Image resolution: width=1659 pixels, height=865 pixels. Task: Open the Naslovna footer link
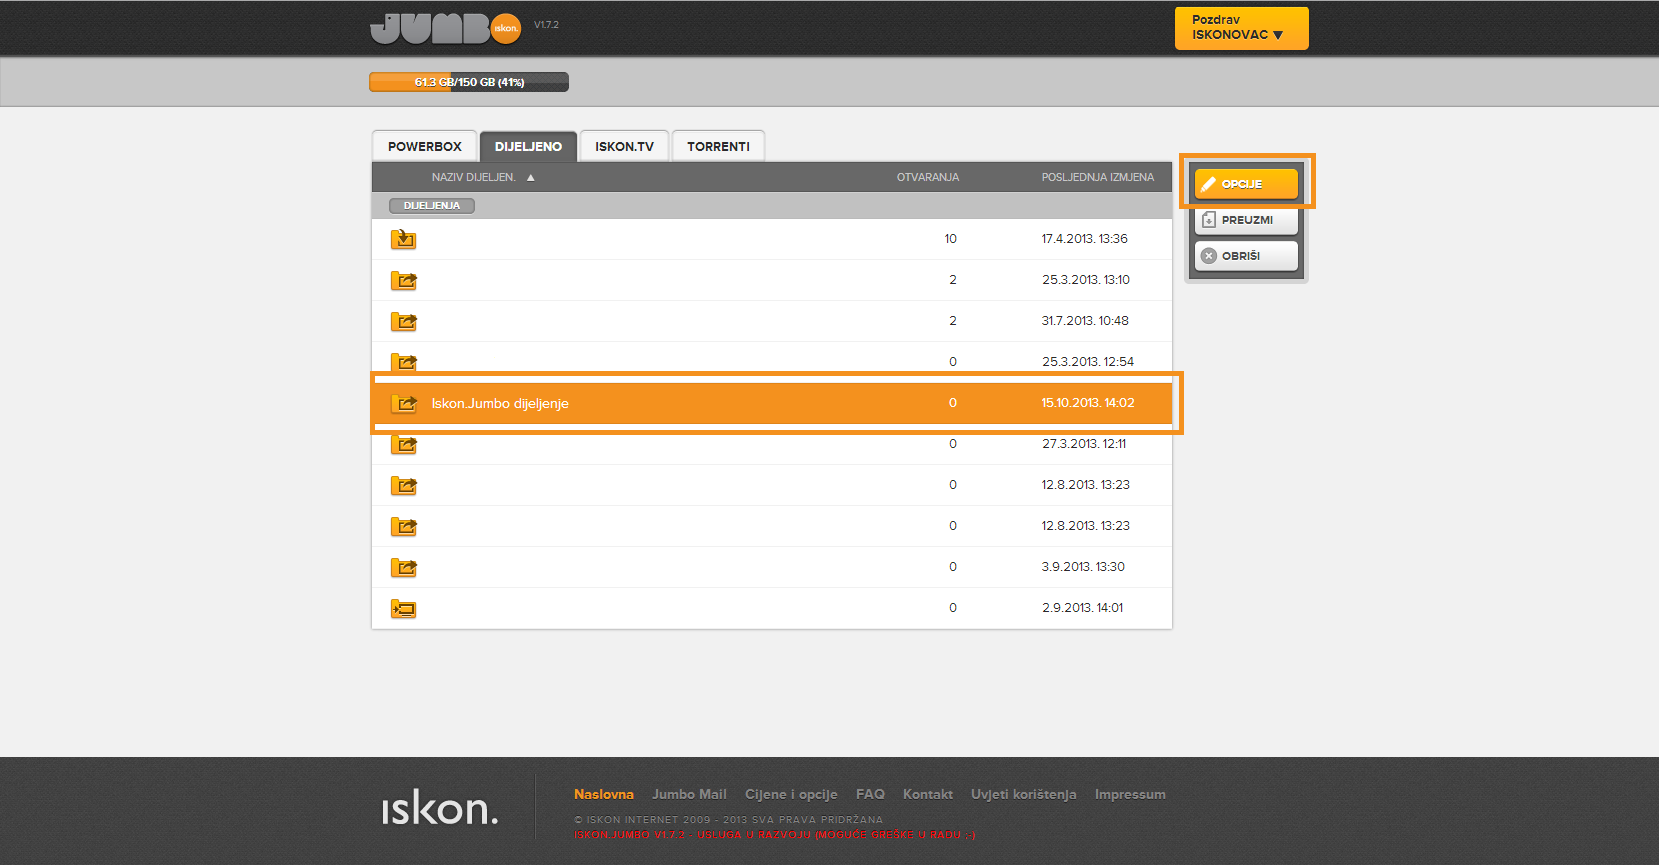click(x=604, y=794)
